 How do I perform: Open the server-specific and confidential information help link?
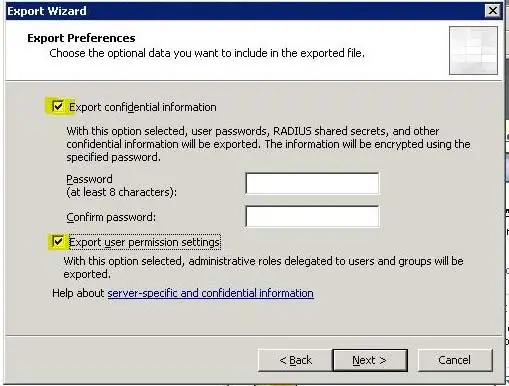210,293
